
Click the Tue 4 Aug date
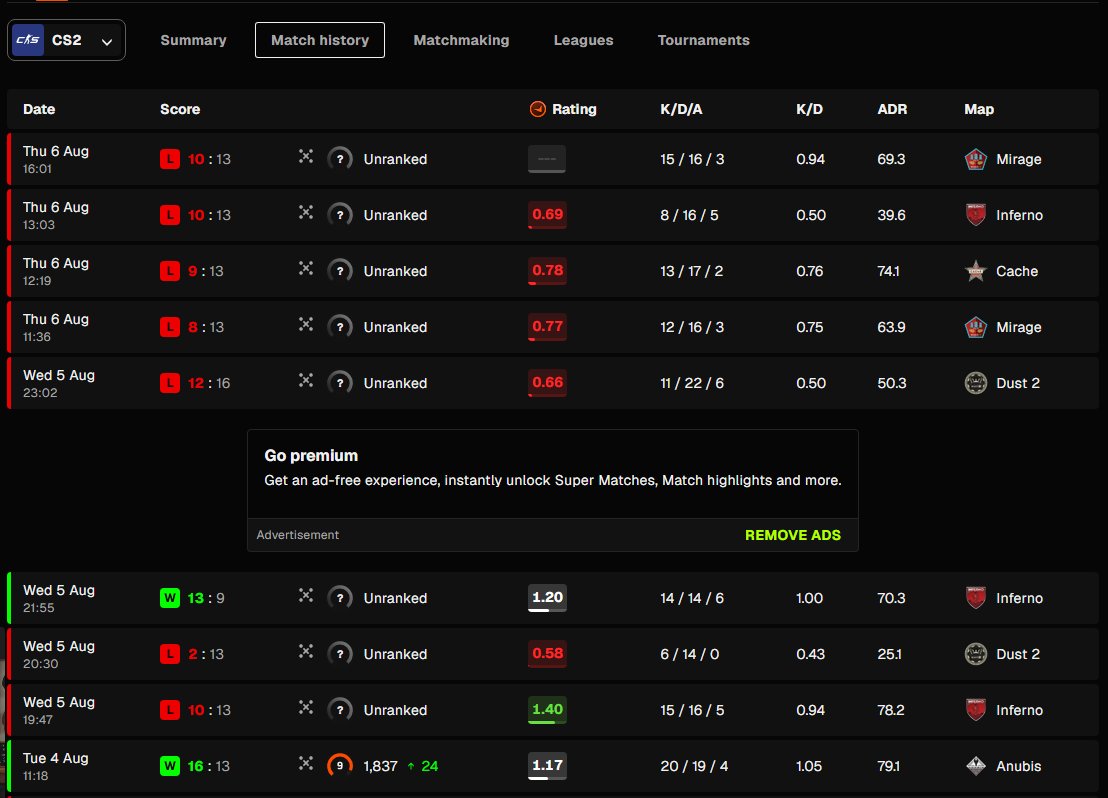55,758
